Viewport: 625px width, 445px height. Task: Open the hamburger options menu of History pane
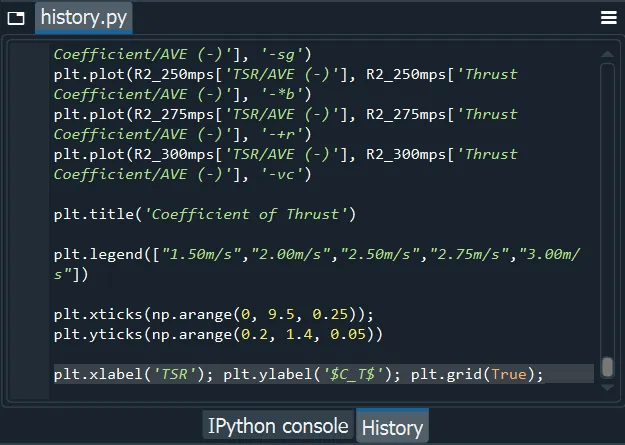(609, 18)
